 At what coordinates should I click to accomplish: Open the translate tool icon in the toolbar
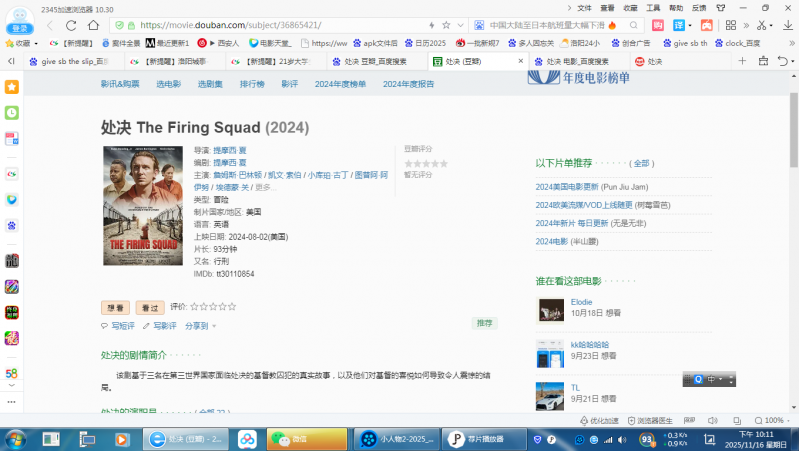tap(679, 25)
